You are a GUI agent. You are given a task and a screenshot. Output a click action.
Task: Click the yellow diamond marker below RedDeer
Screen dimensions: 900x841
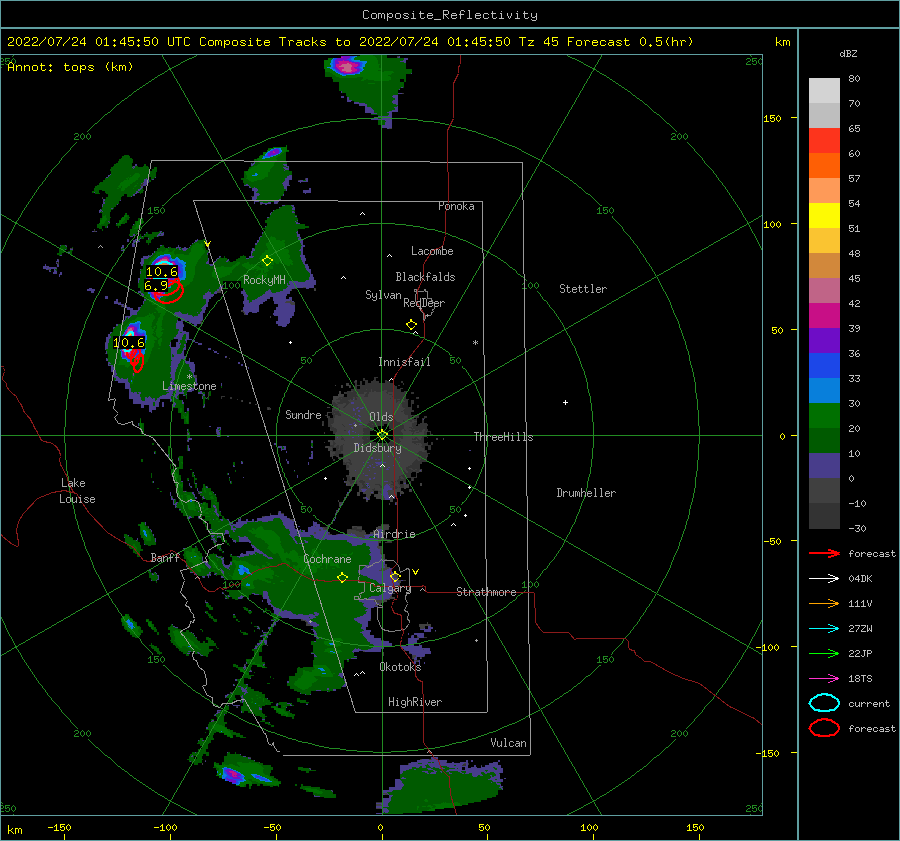[x=412, y=325]
